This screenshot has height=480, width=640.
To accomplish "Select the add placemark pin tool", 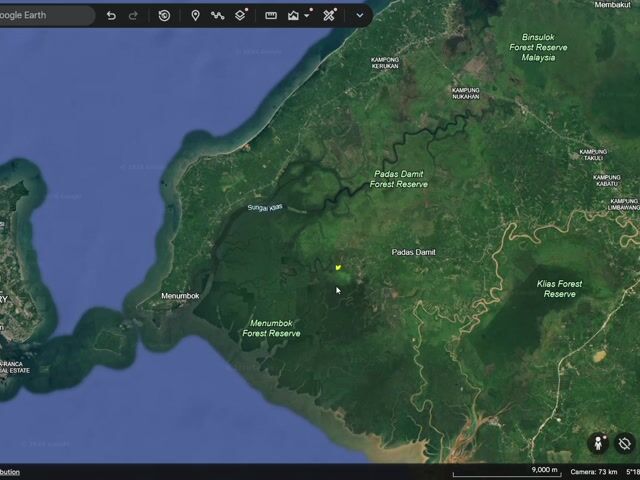I will pos(196,16).
